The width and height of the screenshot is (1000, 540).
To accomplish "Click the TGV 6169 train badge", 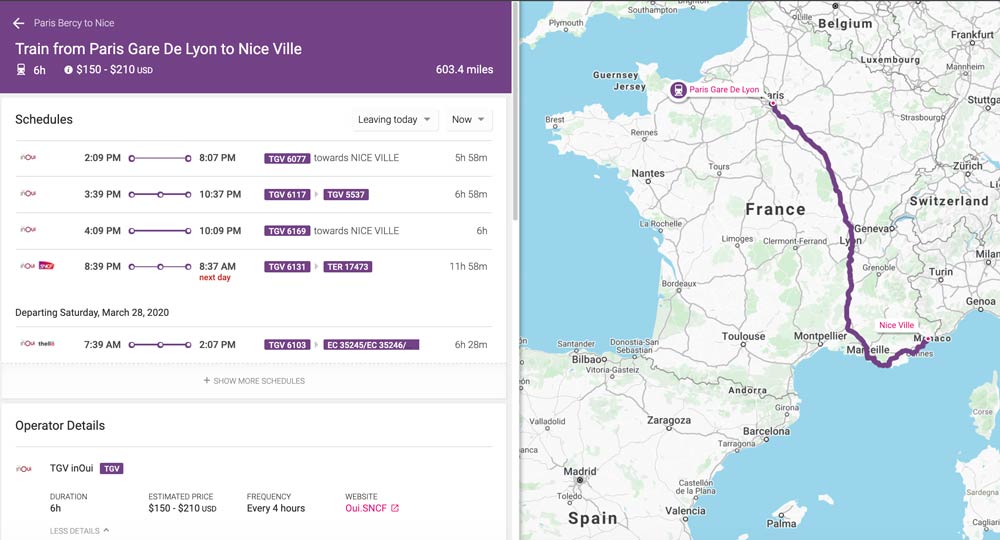I will [287, 231].
